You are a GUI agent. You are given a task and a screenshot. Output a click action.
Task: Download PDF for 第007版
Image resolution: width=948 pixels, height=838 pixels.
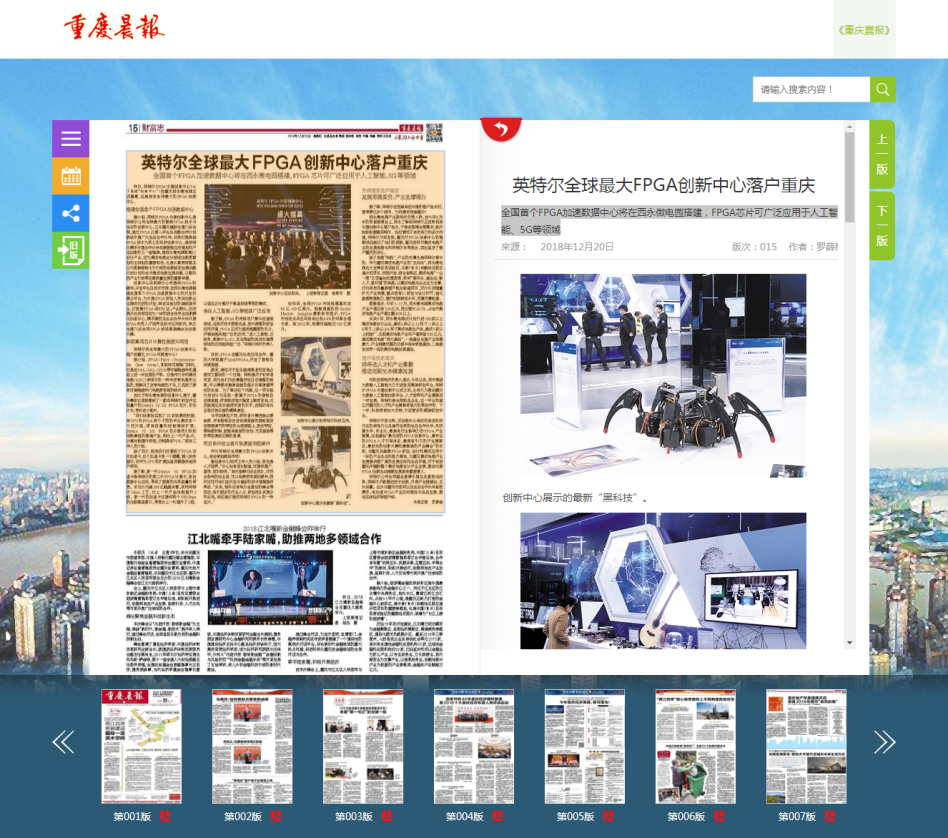[830, 816]
